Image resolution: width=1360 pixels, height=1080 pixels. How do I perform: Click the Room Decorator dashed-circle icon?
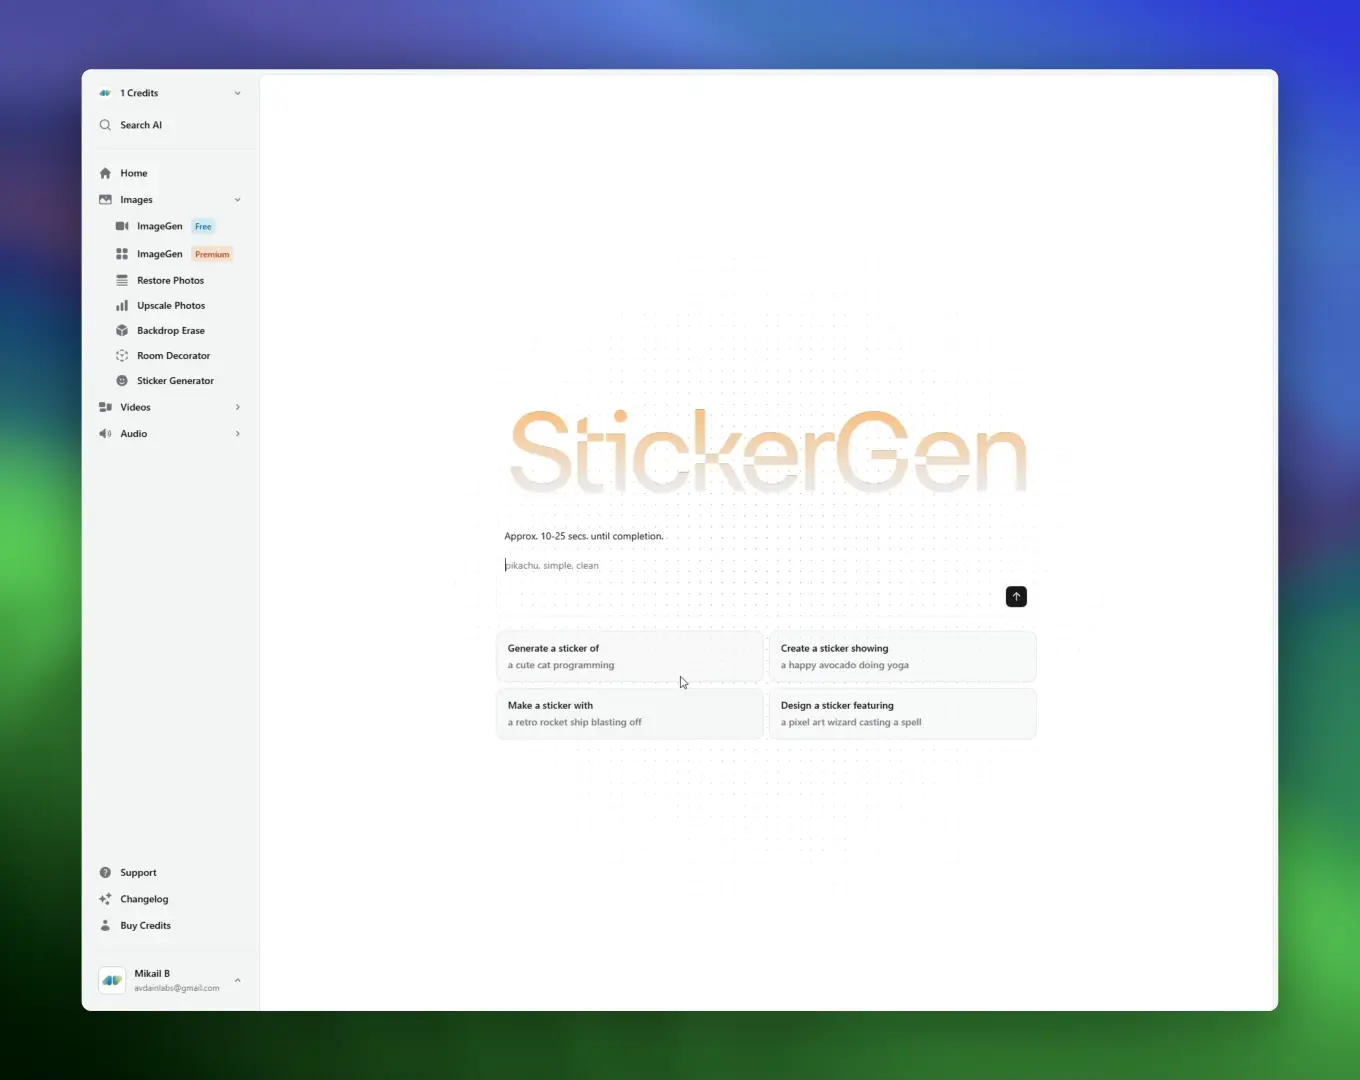pyautogui.click(x=122, y=356)
